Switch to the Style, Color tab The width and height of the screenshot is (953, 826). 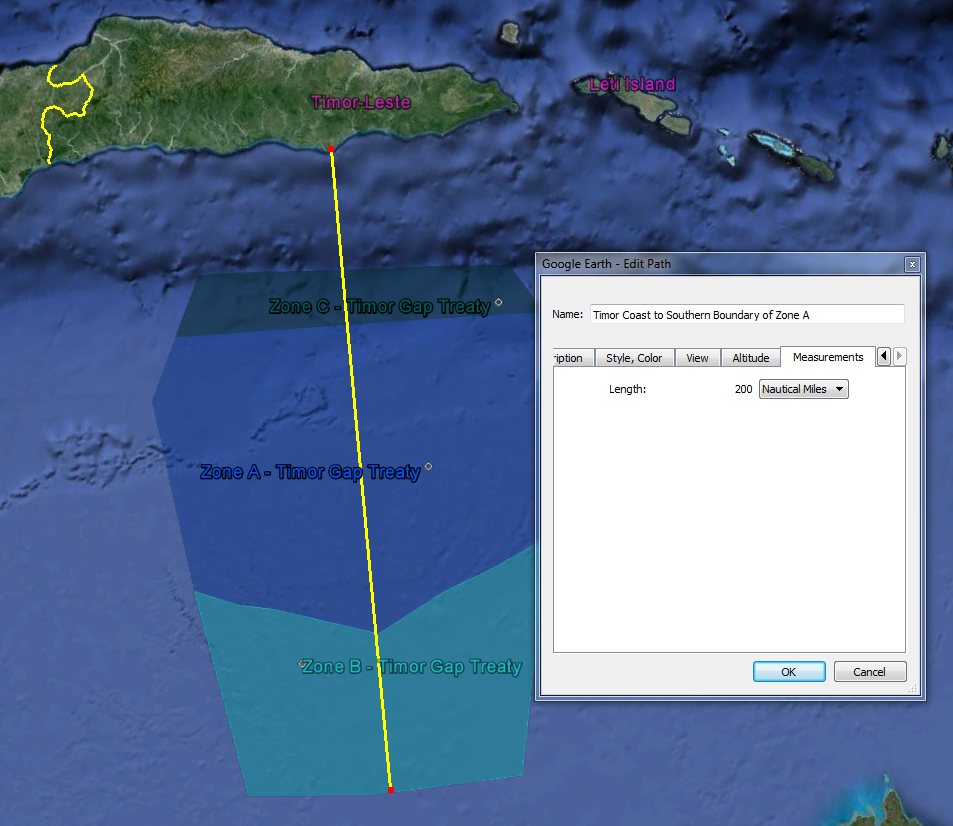tap(634, 358)
